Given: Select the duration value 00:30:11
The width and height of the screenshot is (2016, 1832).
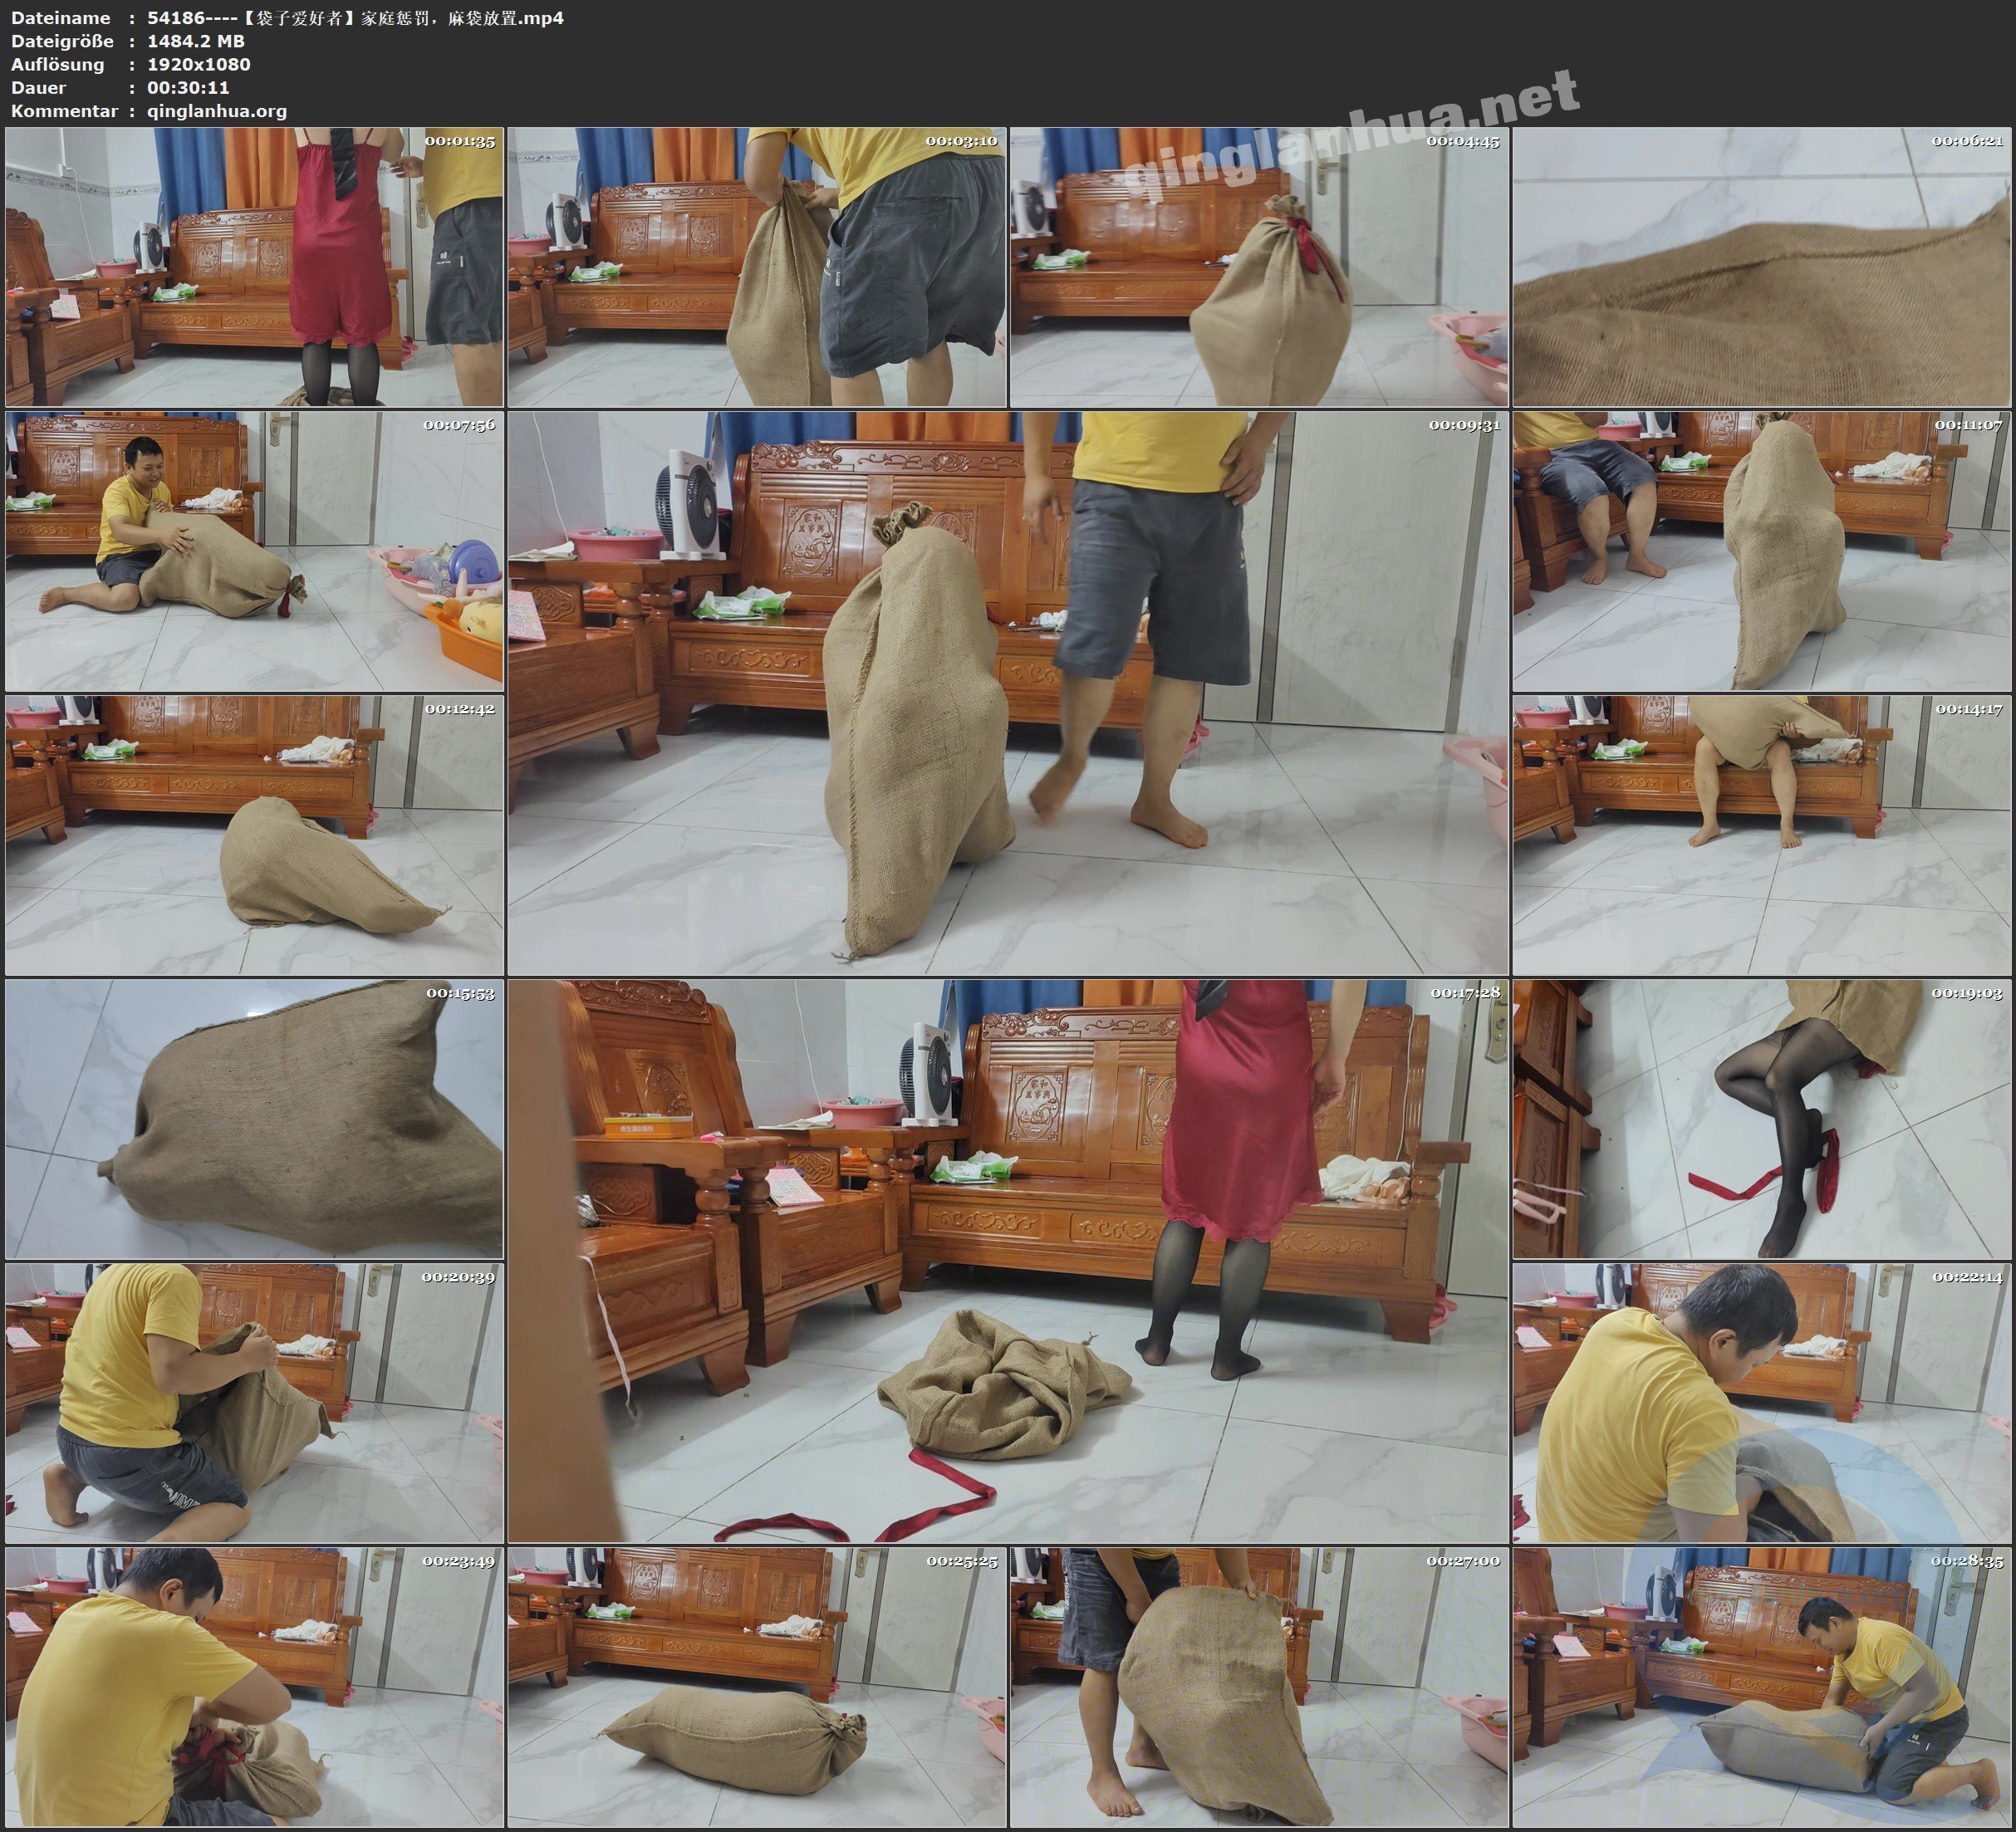Looking at the screenshot, I should click(188, 87).
